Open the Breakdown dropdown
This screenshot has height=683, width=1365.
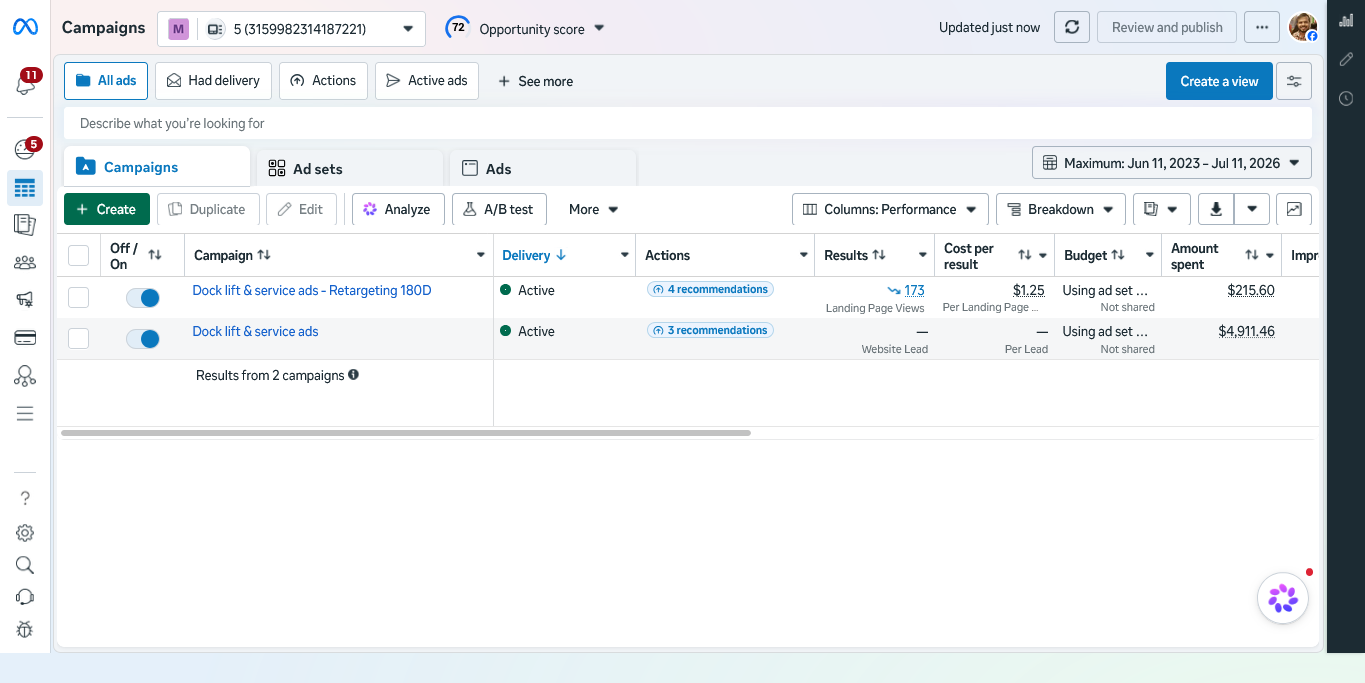[1060, 209]
